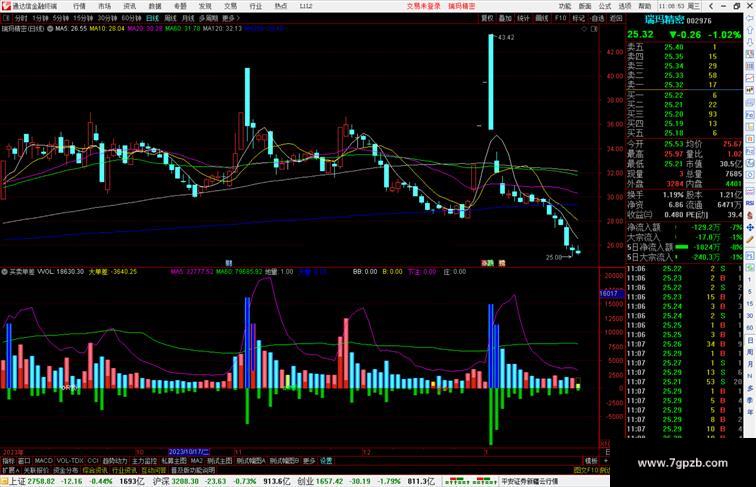Open F10 company info
756x487 pixels.
[x=560, y=18]
